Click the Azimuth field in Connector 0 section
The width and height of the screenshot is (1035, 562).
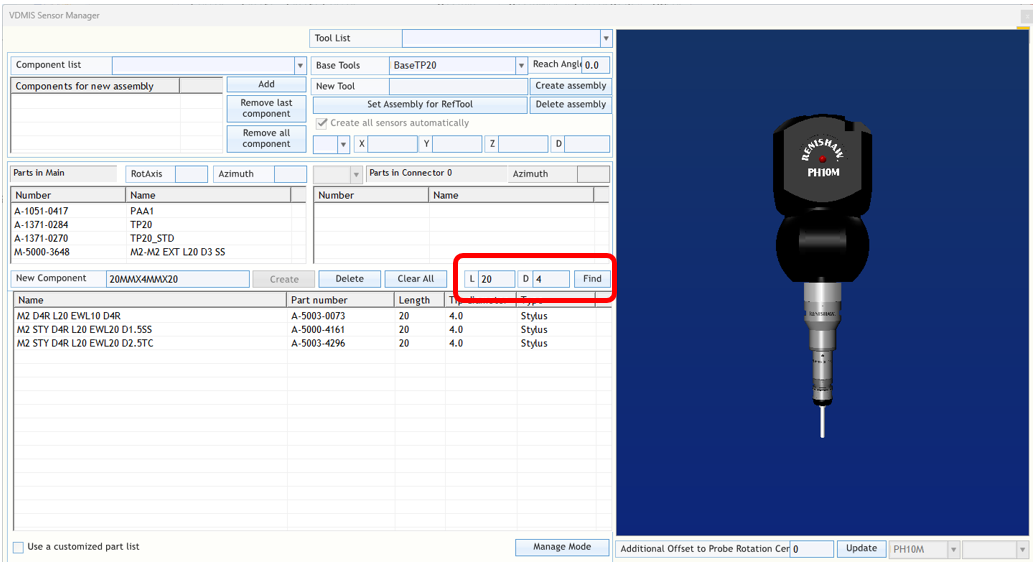pos(593,174)
